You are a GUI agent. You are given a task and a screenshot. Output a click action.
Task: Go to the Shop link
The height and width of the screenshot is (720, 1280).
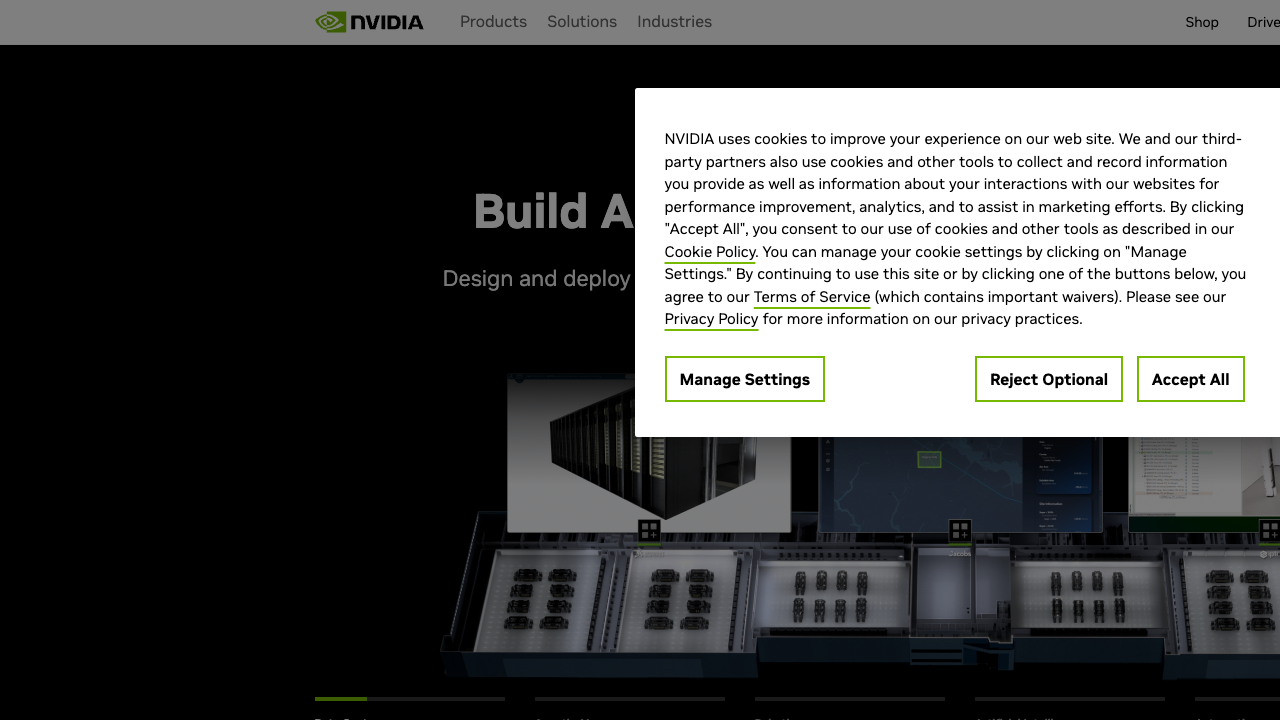pos(1202,22)
